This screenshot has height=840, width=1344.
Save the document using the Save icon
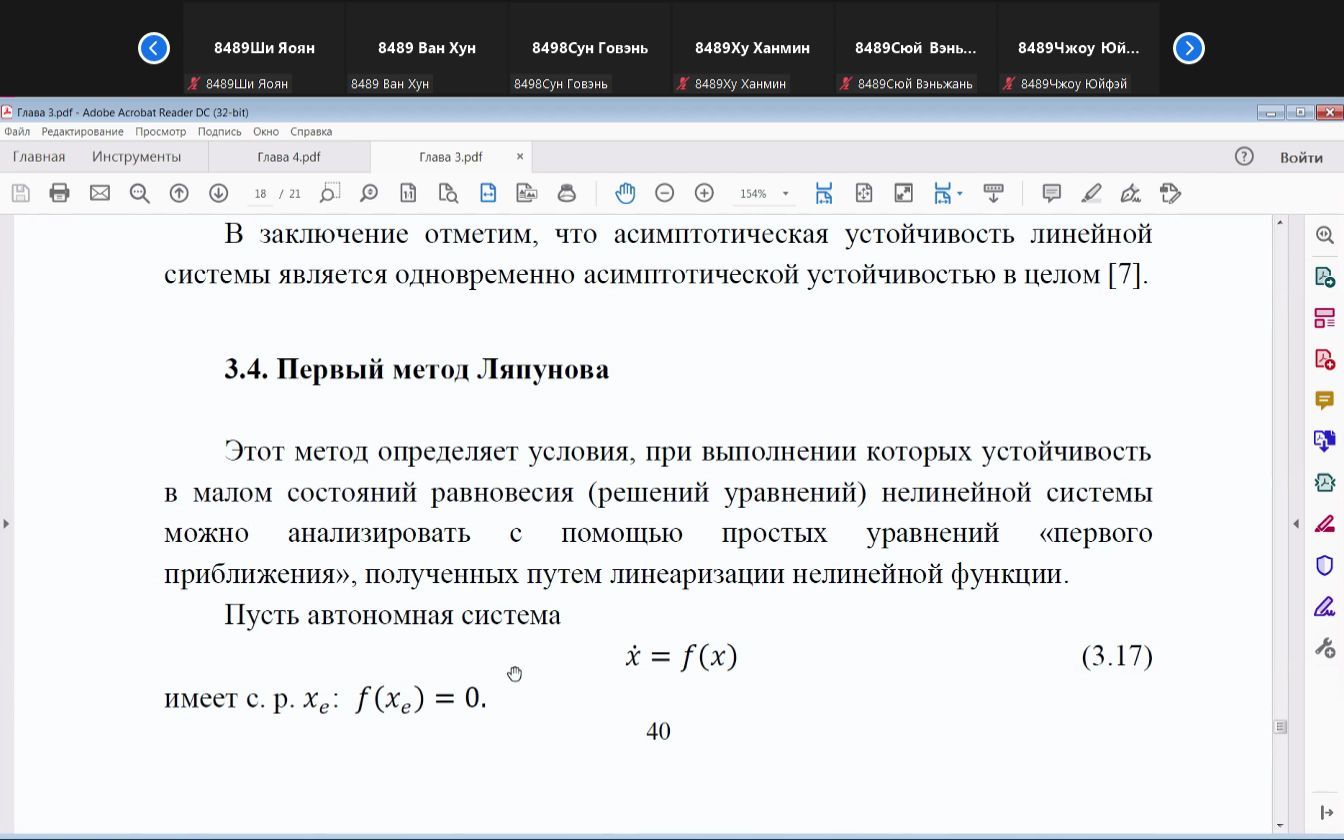click(20, 193)
